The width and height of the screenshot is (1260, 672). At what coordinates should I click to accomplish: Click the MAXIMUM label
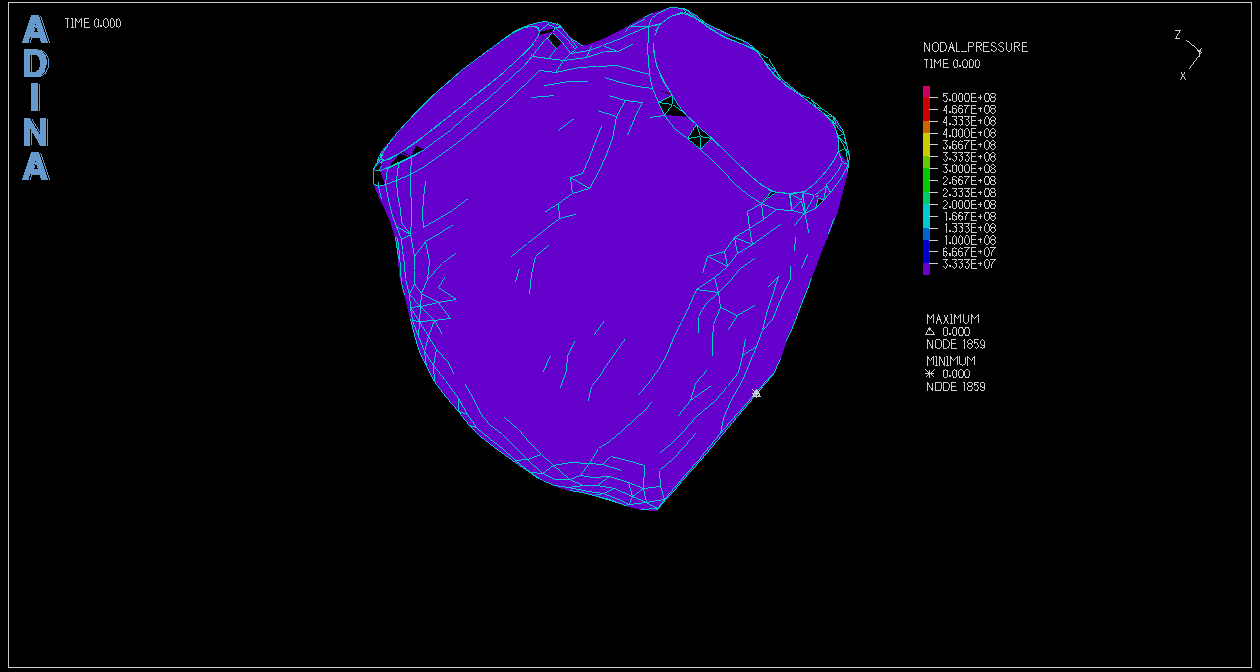pyautogui.click(x=952, y=319)
